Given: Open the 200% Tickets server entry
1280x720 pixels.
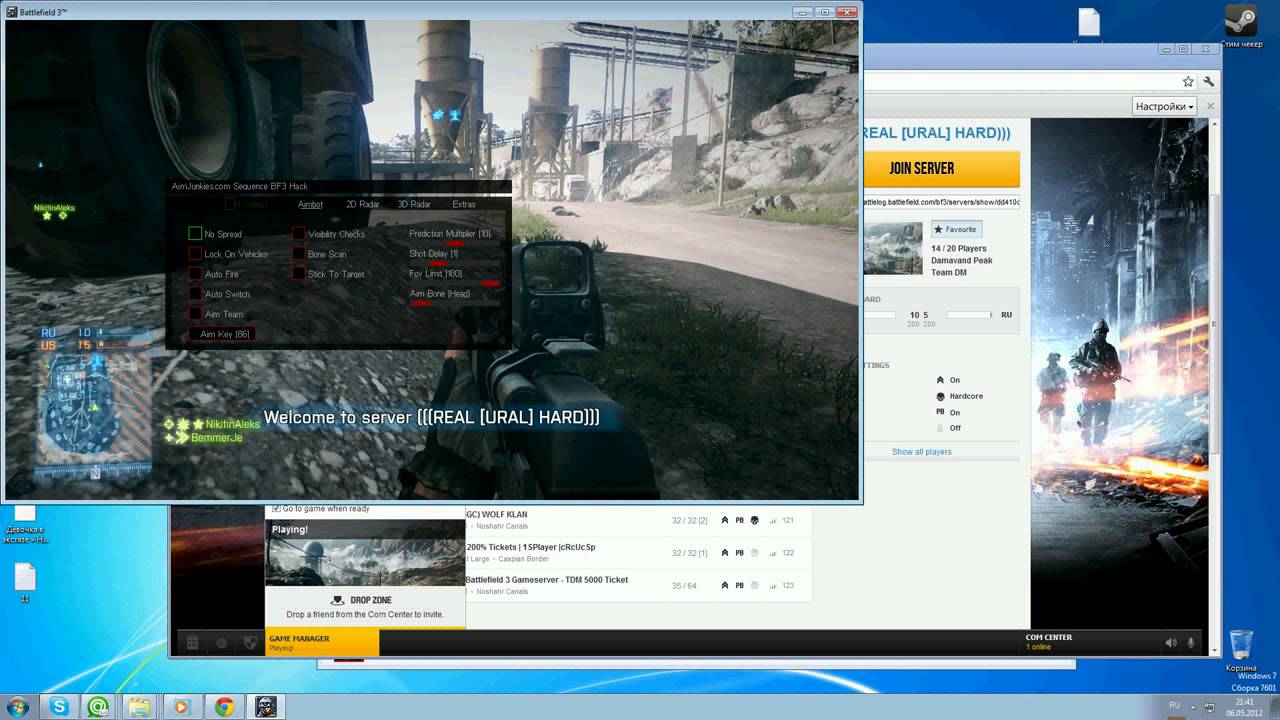Looking at the screenshot, I should coord(530,548).
